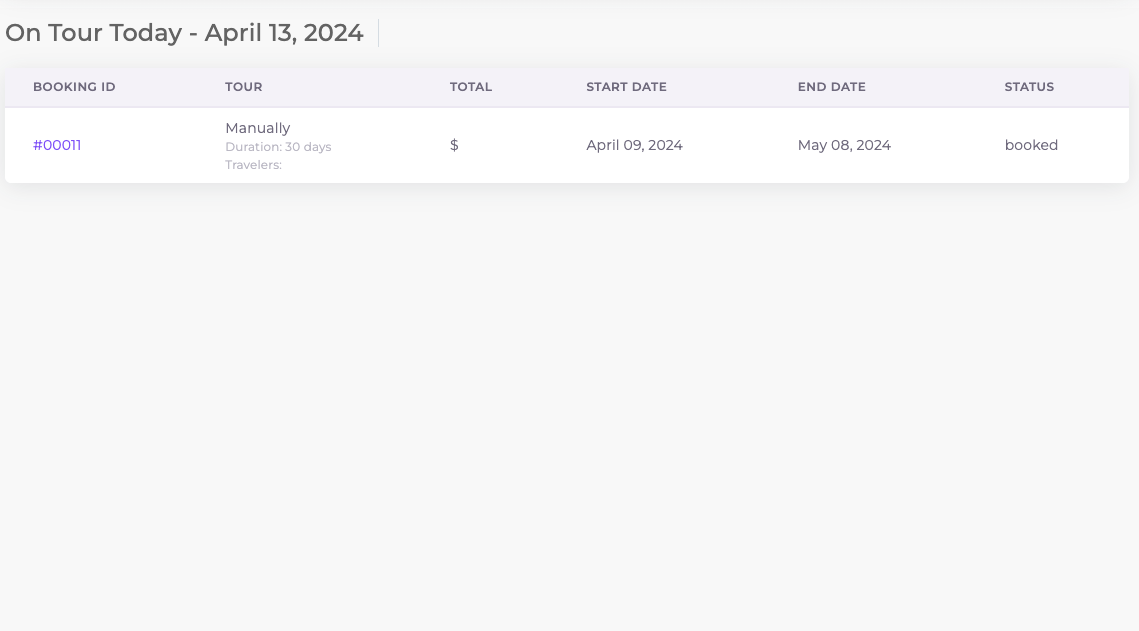The width and height of the screenshot is (1139, 631).
Task: Click blank space between #00011 and Manually
Action: (150, 145)
